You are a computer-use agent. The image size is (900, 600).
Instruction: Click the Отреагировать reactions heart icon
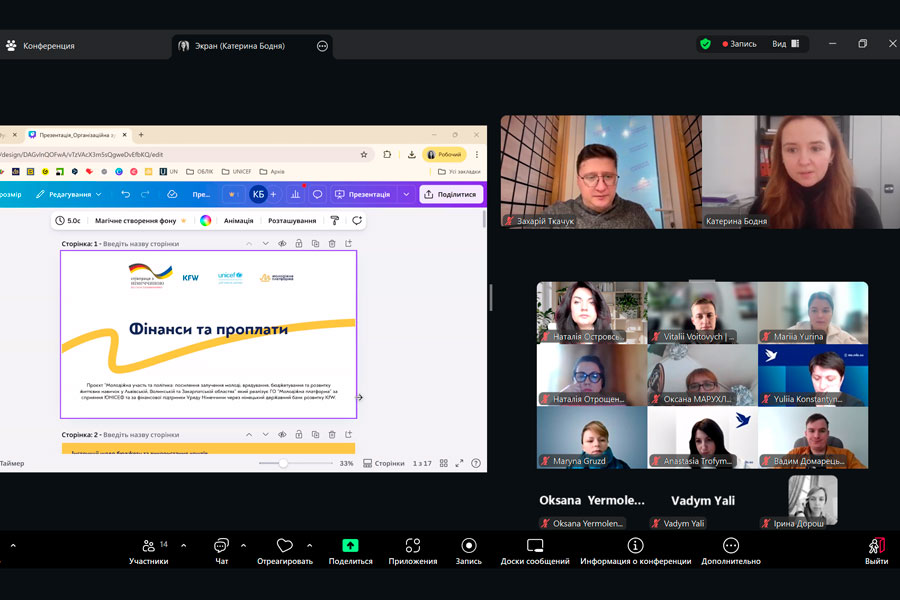point(285,545)
